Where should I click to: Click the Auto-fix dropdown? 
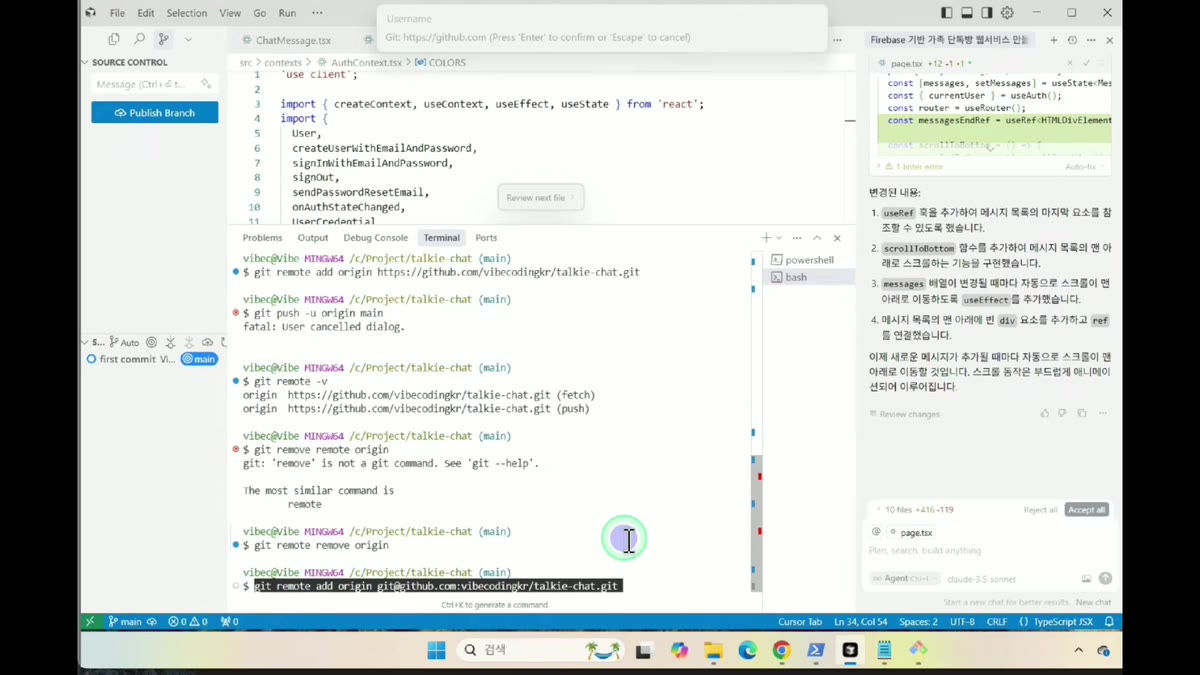(1084, 167)
